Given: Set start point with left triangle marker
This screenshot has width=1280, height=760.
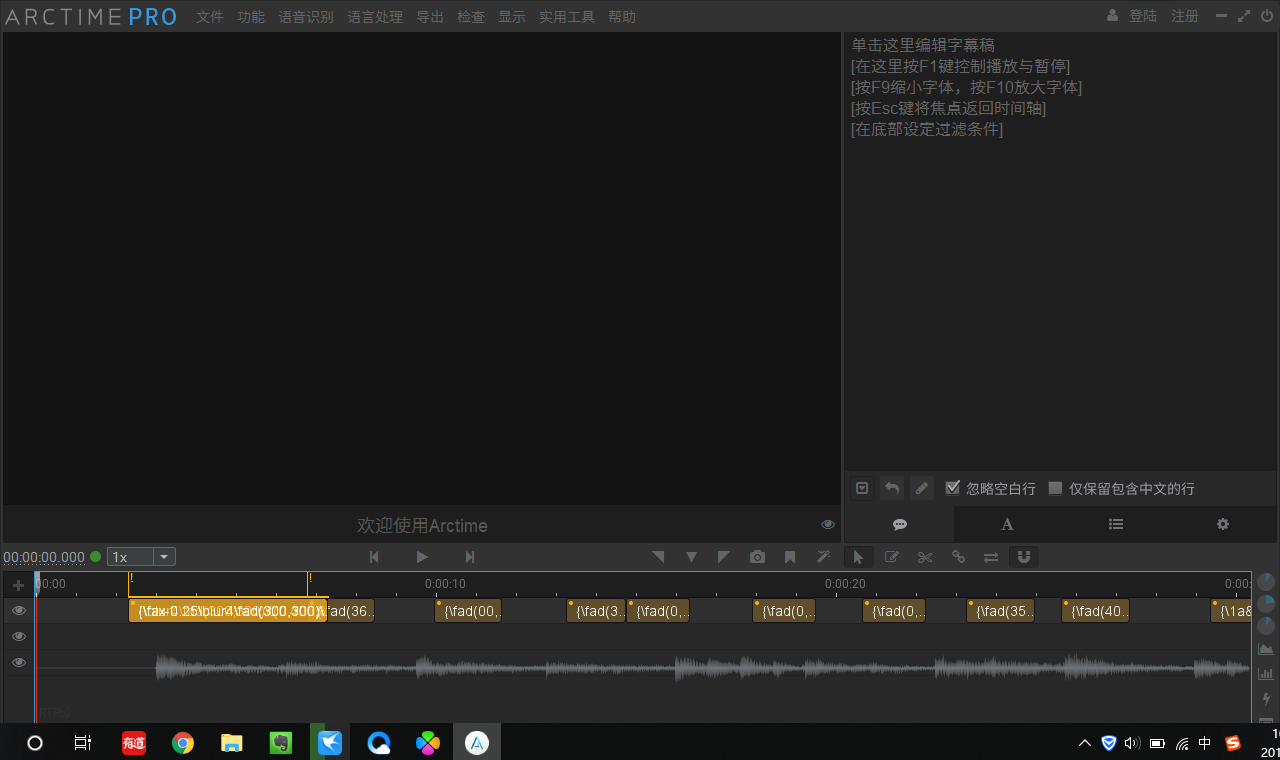Looking at the screenshot, I should point(658,557).
